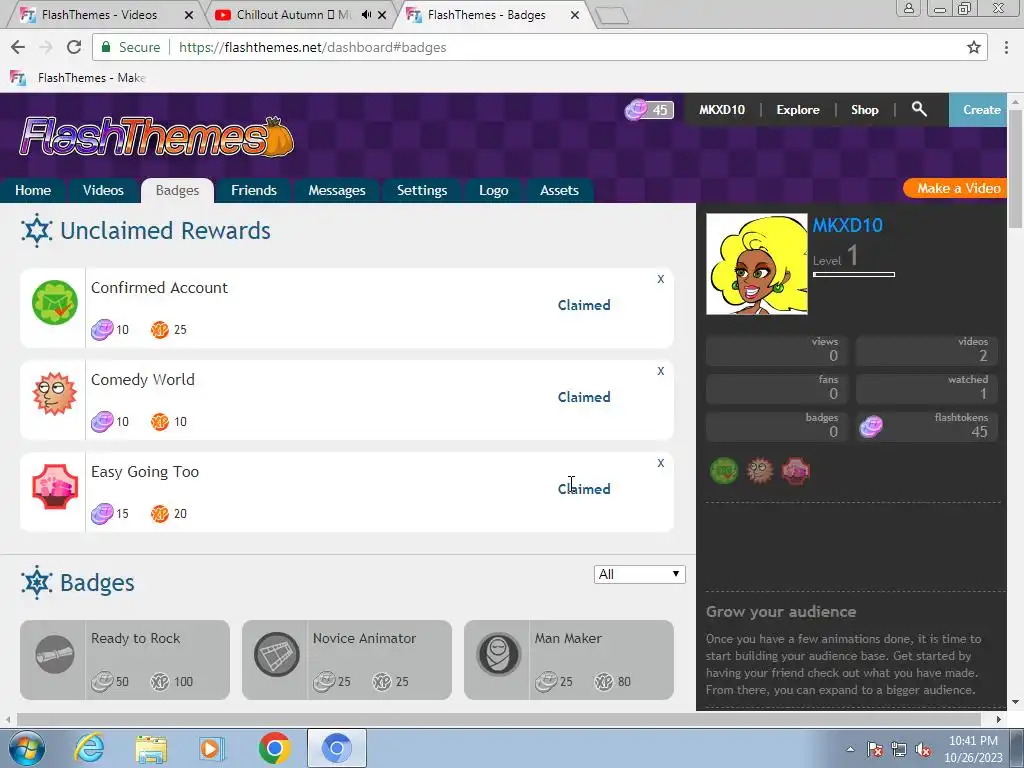The width and height of the screenshot is (1024, 768).
Task: Dismiss the Confirmed Account reward
Action: [x=661, y=279]
